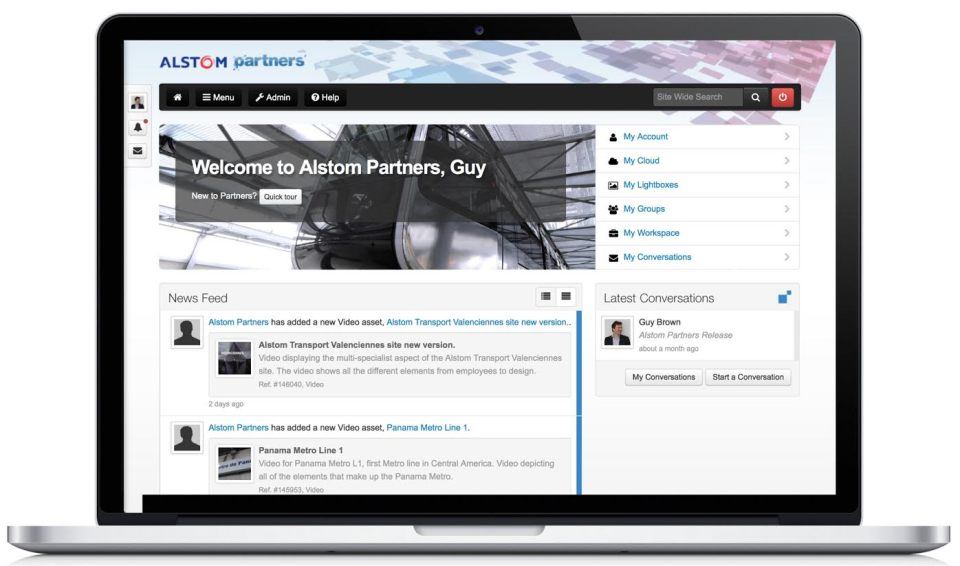960x566 pixels.
Task: Open the Help menu
Action: [x=325, y=97]
